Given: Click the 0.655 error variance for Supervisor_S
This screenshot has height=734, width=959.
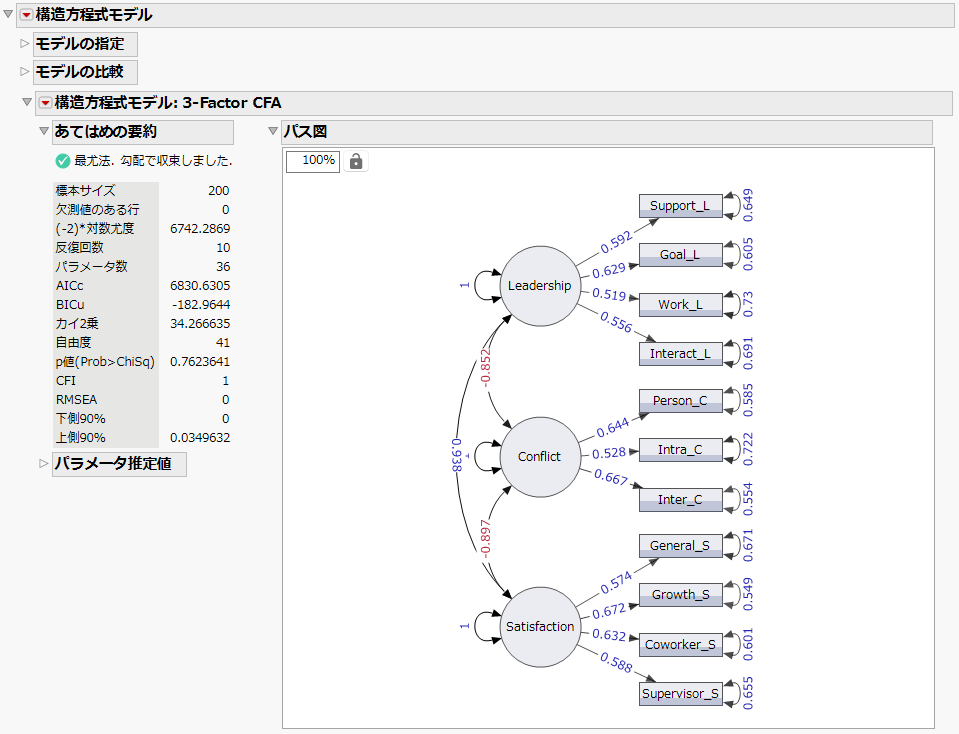Looking at the screenshot, I should [x=747, y=693].
